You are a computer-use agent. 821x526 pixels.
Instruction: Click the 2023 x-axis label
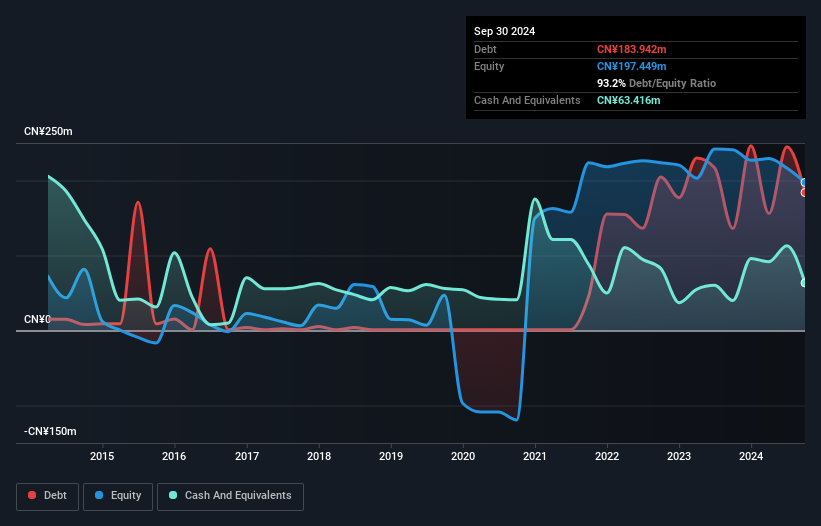[x=679, y=456]
